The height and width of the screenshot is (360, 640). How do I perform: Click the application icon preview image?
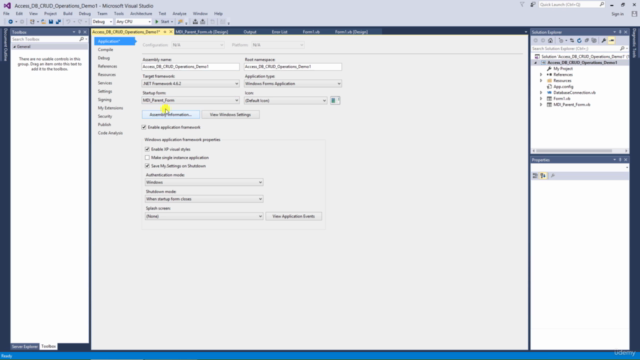[335, 100]
